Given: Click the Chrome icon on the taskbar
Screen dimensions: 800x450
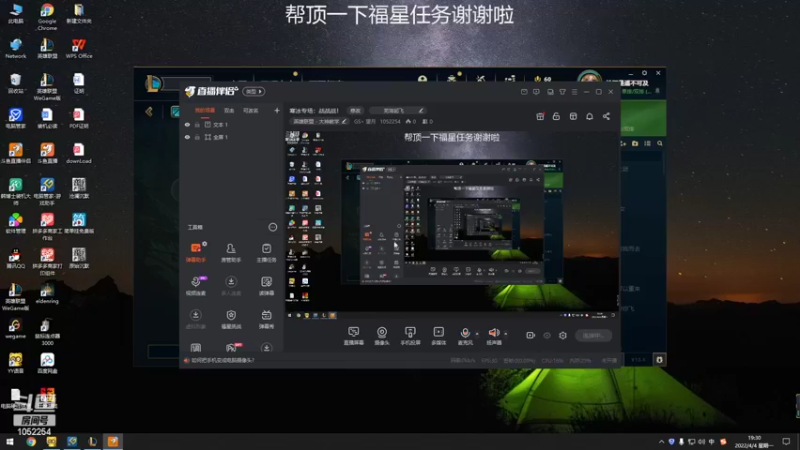Looking at the screenshot, I should point(31,441).
